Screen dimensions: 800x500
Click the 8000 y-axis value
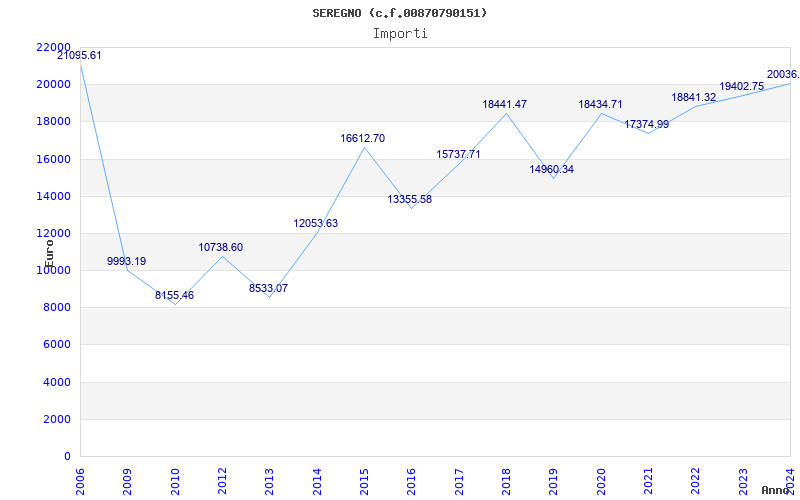point(56,307)
